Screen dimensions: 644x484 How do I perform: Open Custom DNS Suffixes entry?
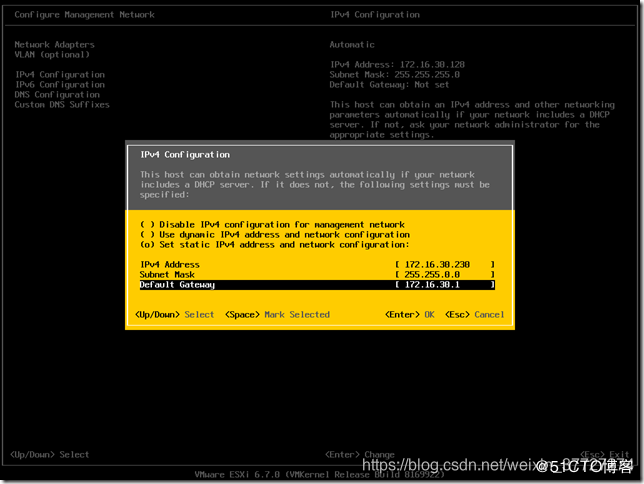[62, 105]
